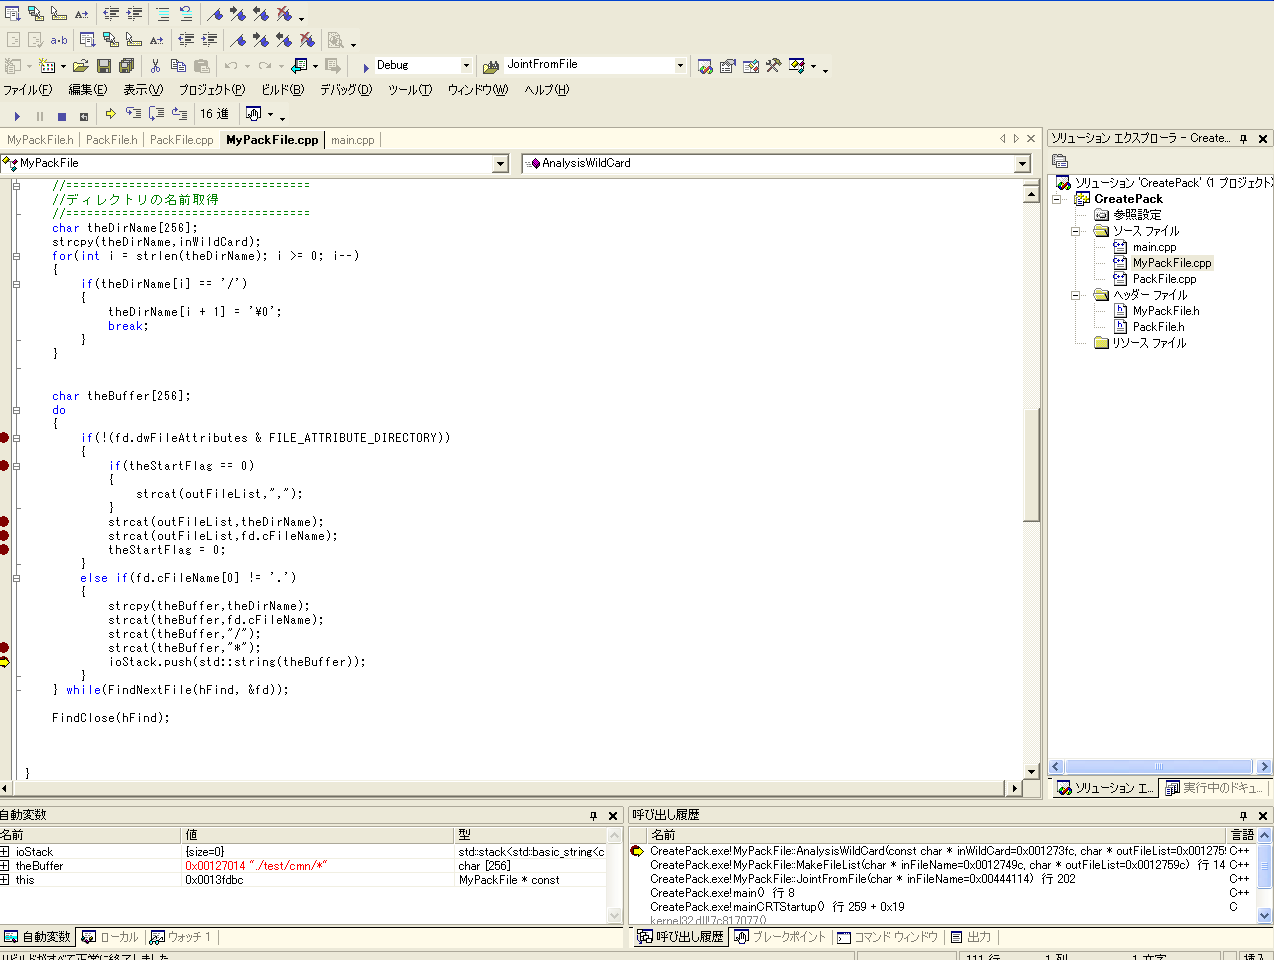1280x960 pixels.
Task: Click the Step Into icon
Action: [133, 114]
